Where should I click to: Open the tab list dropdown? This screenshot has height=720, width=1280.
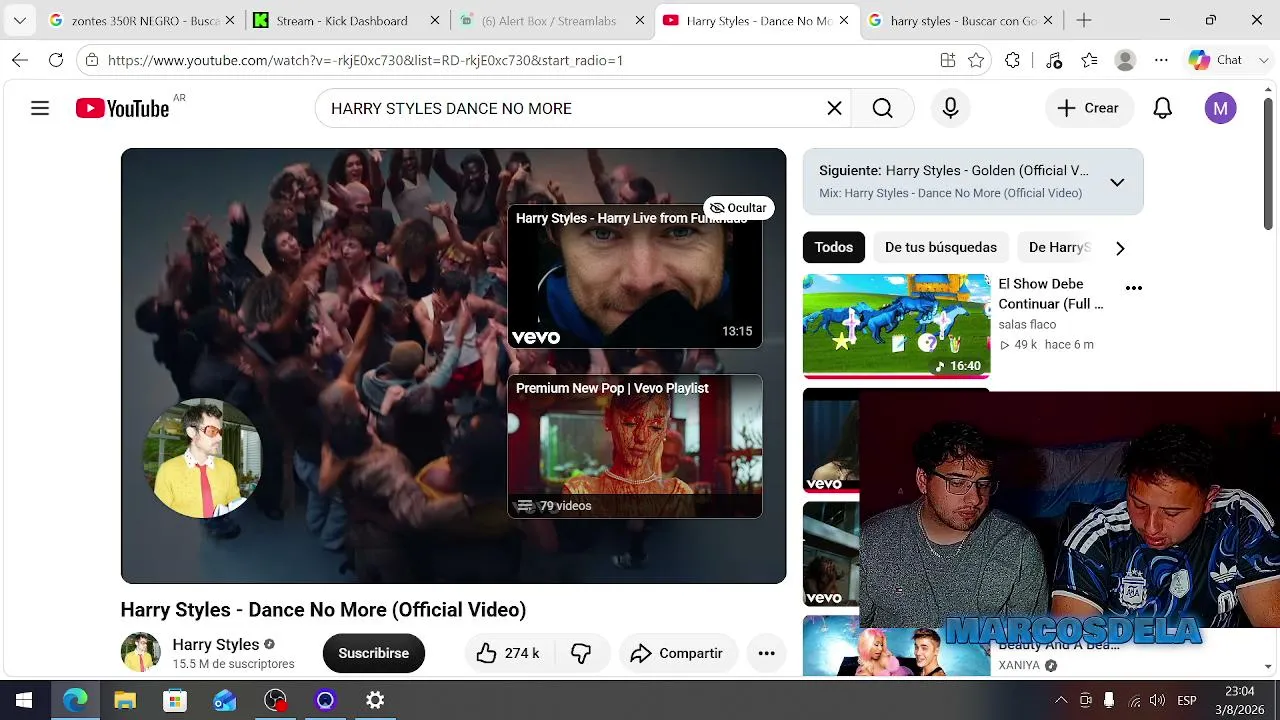(19, 20)
